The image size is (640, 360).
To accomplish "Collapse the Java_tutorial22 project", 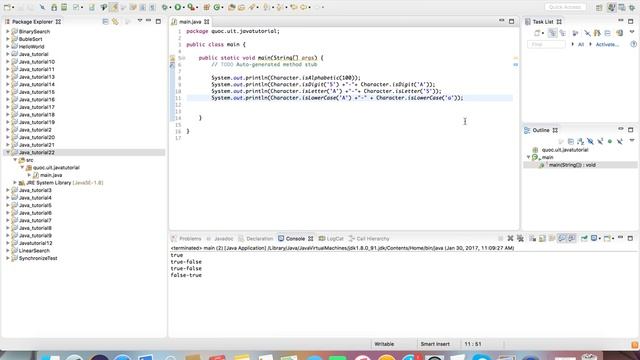I will point(8,152).
